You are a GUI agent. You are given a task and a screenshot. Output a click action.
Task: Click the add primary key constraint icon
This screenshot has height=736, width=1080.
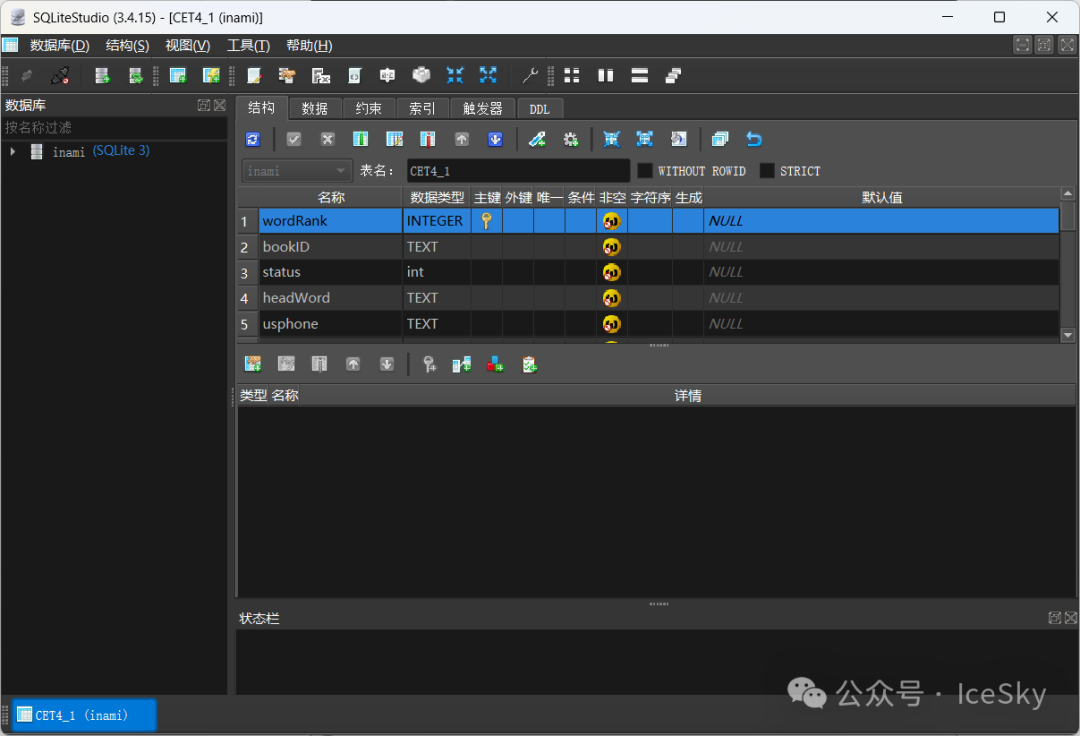pyautogui.click(x=429, y=364)
